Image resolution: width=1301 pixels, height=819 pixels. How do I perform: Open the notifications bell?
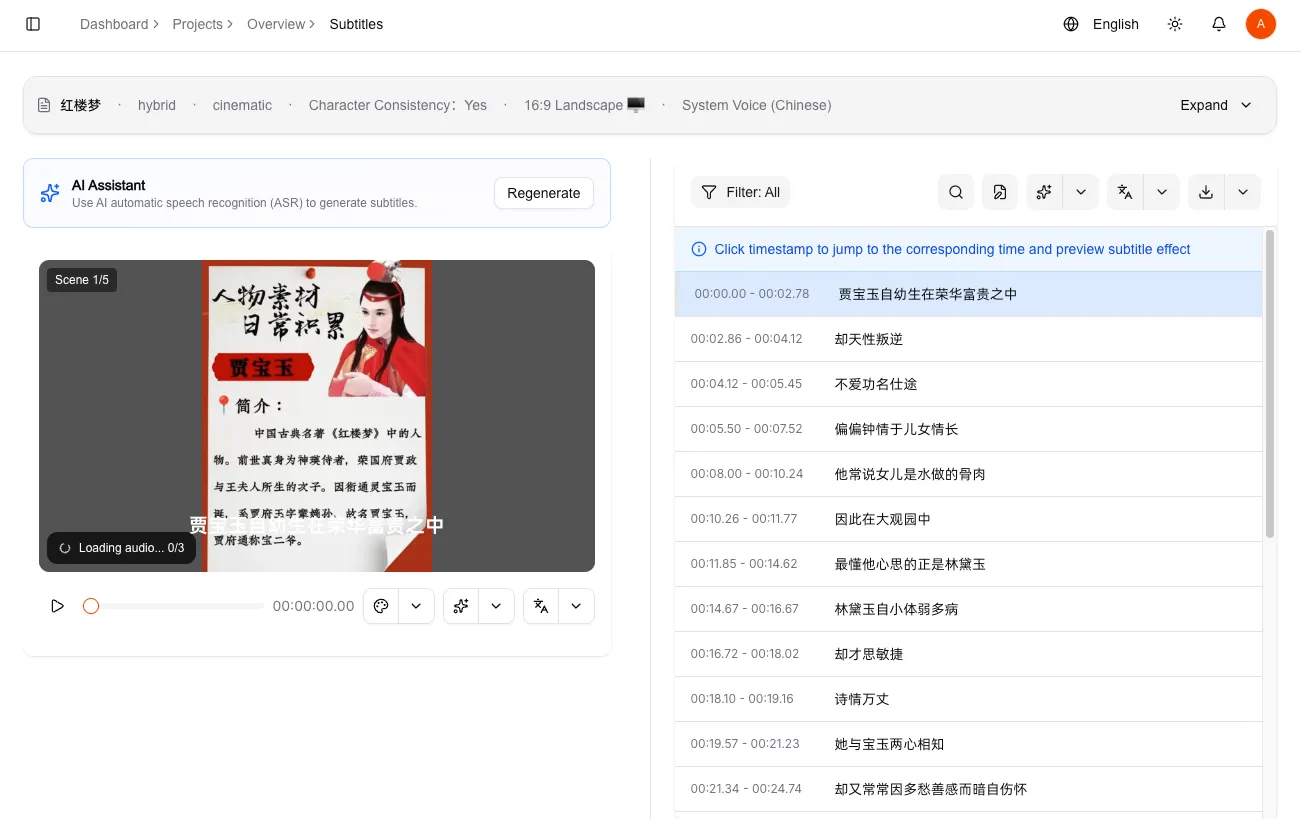pos(1219,24)
